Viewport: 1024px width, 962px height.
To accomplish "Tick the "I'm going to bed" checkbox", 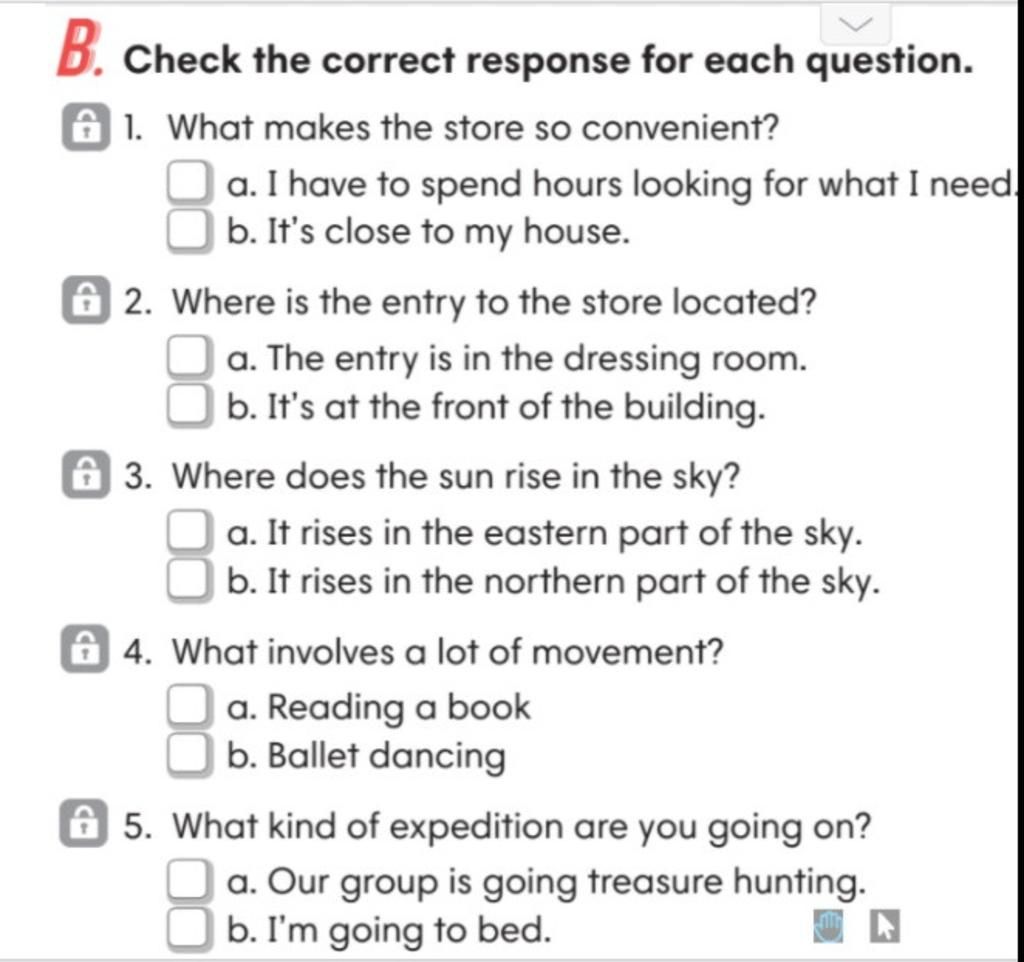I will click(x=188, y=930).
